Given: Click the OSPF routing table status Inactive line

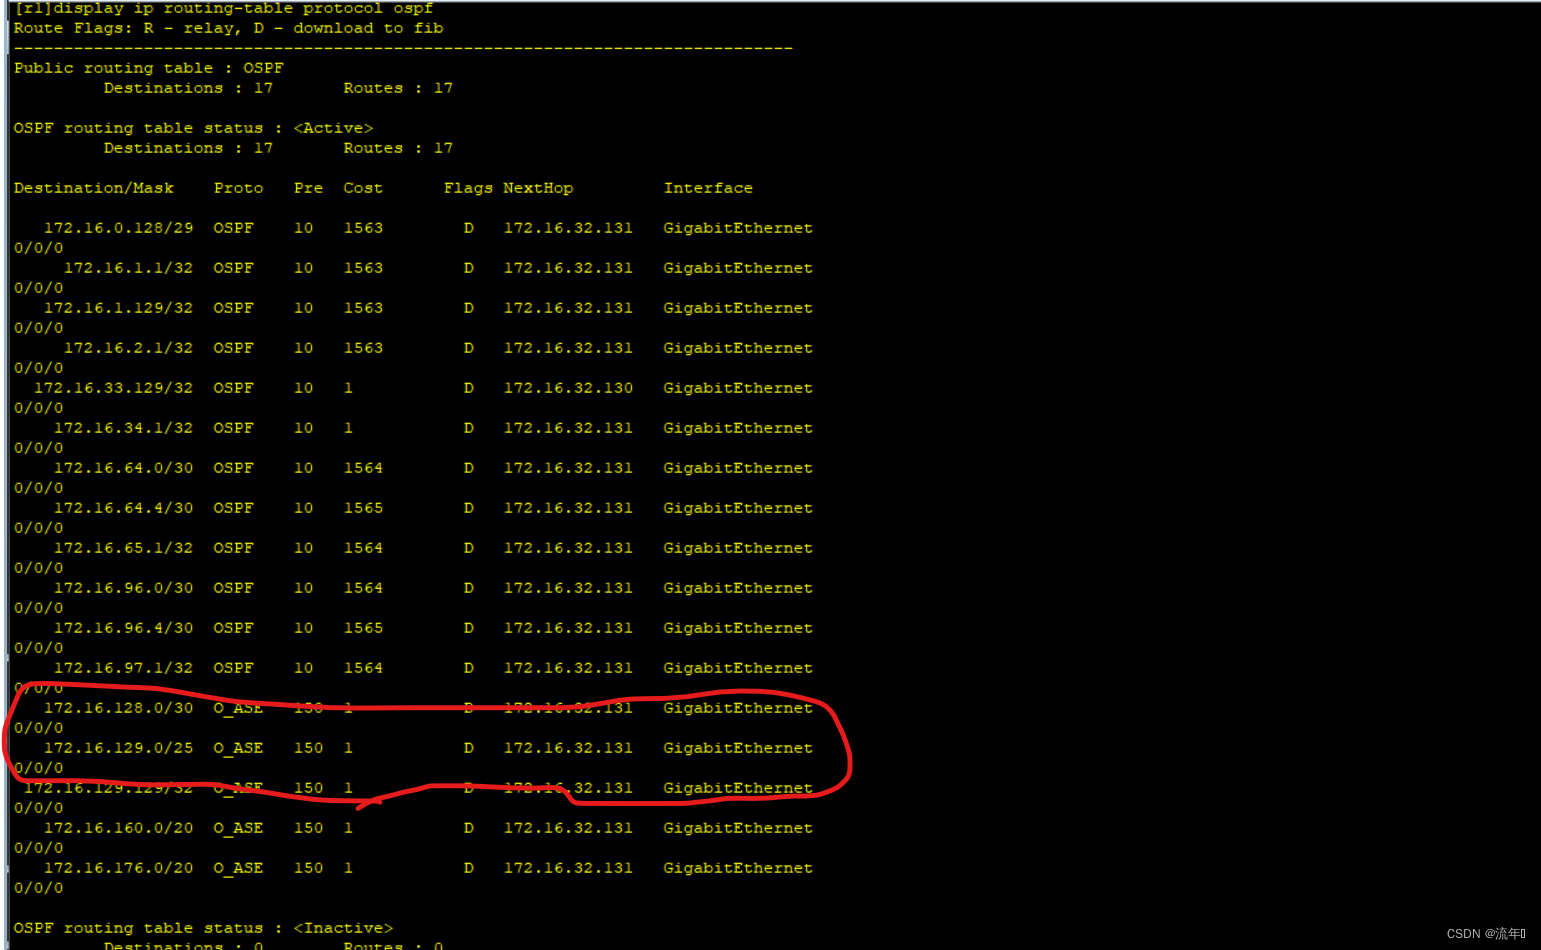Looking at the screenshot, I should (x=203, y=928).
